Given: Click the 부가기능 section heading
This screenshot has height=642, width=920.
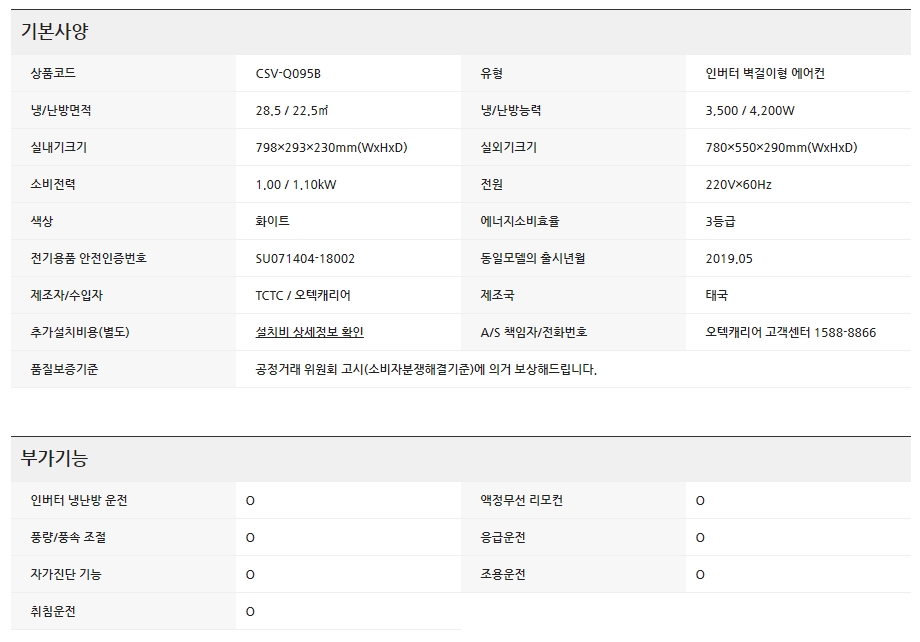Looking at the screenshot, I should pyautogui.click(x=55, y=459).
